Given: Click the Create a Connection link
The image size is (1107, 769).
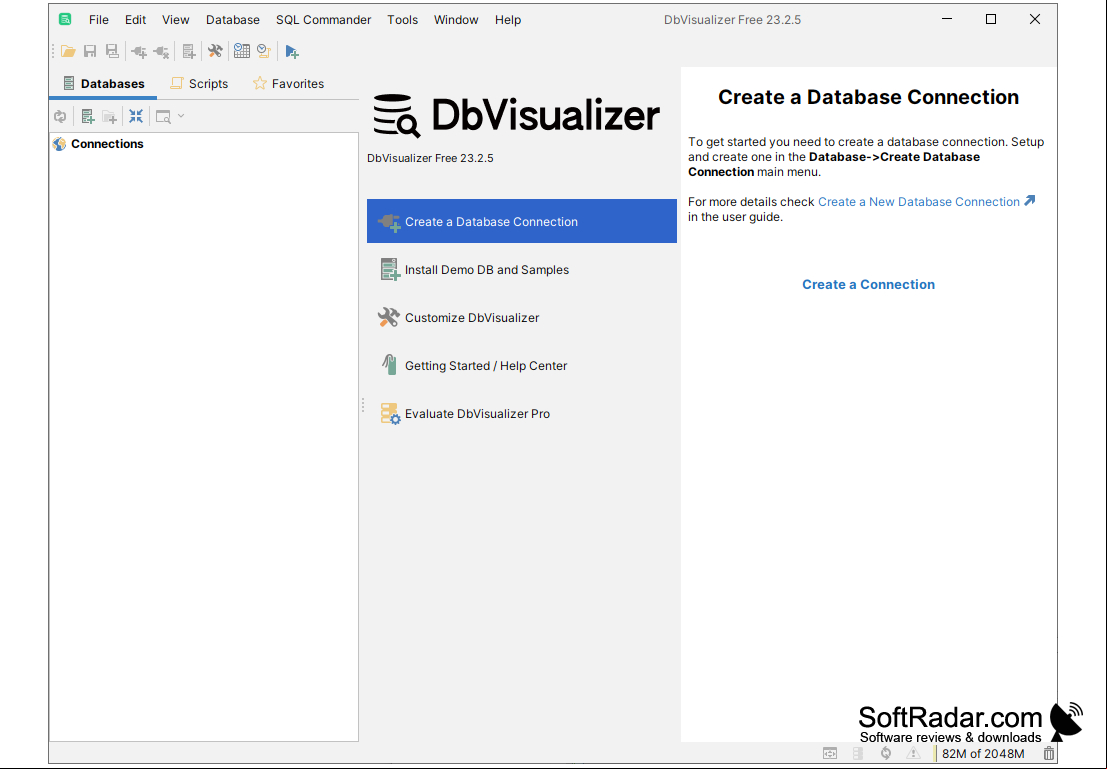Looking at the screenshot, I should point(868,285).
